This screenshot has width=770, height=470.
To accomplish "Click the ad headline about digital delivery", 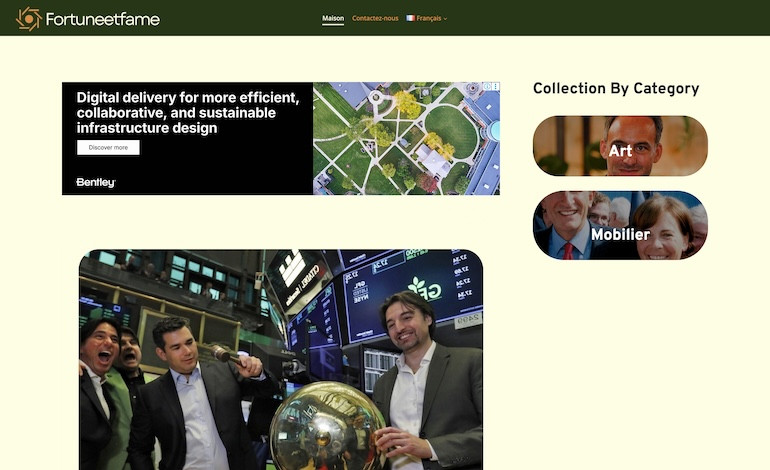I will point(188,113).
